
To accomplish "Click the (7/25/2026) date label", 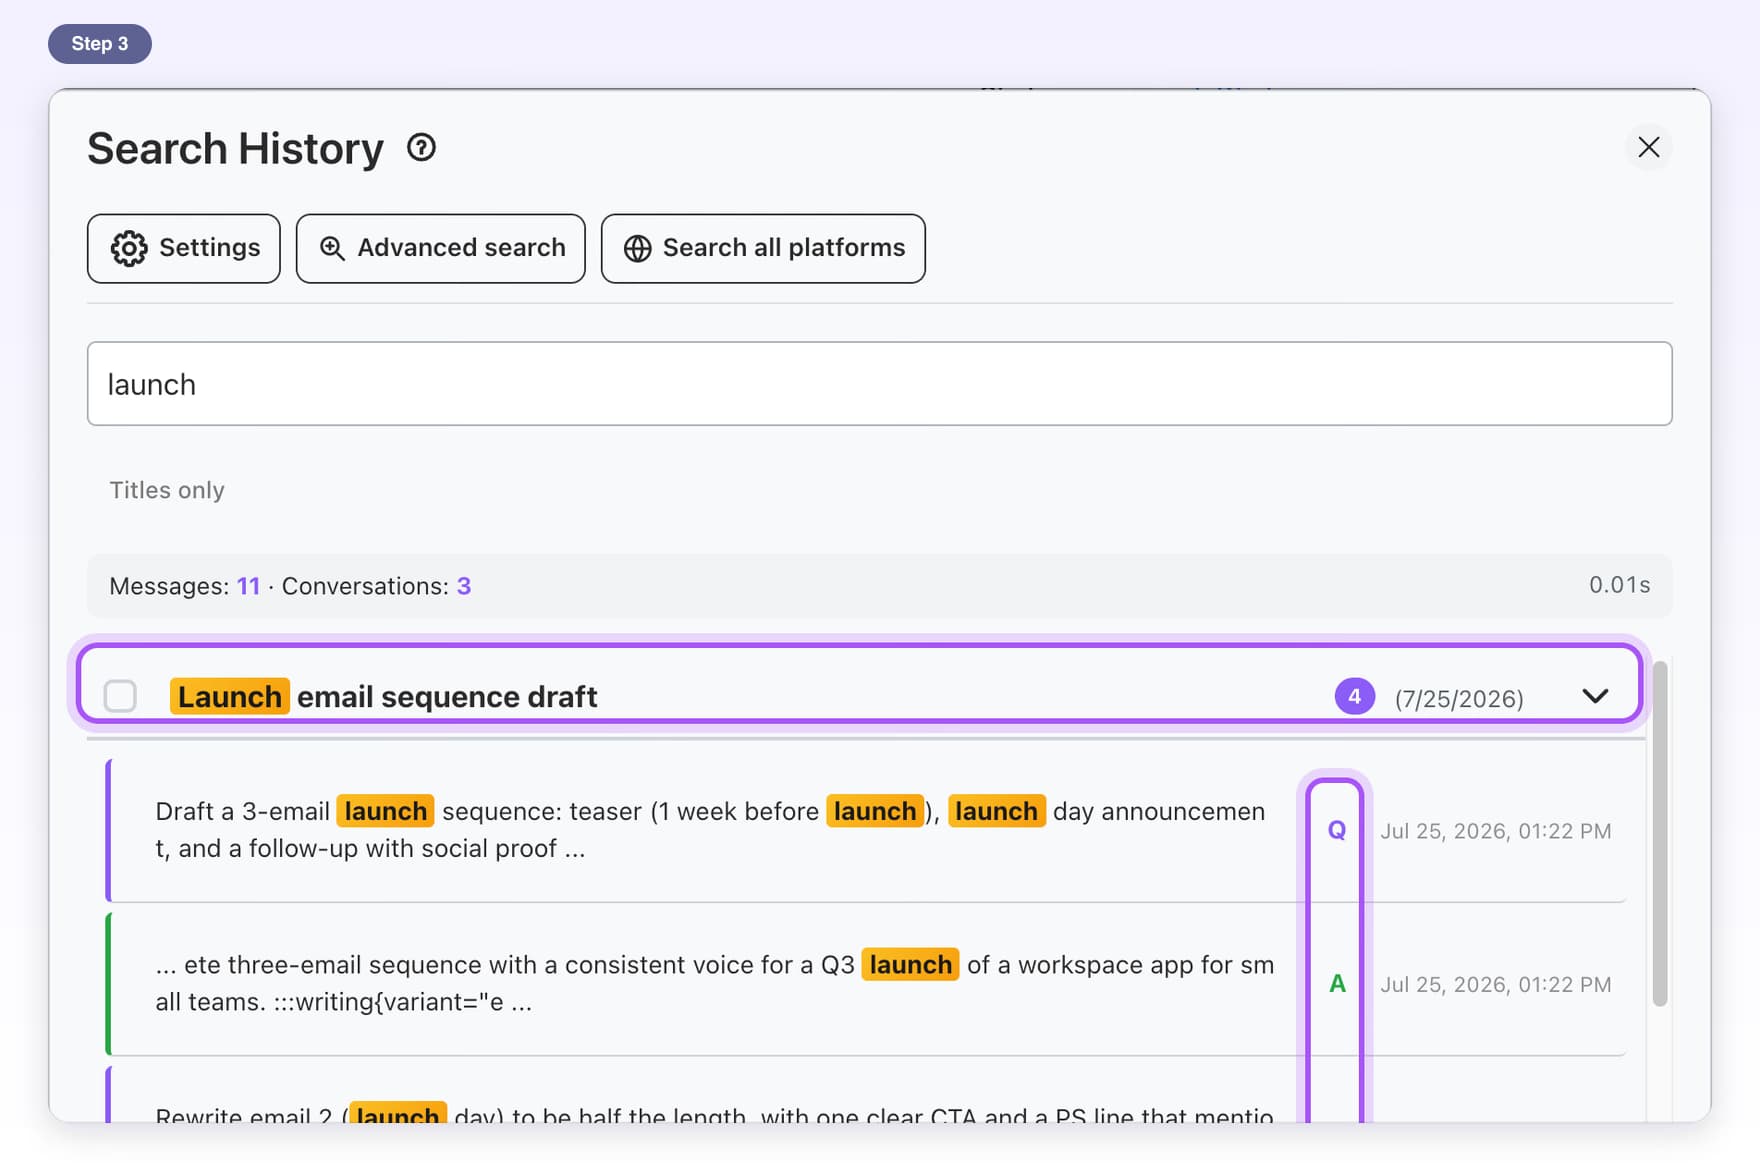I will (1459, 698).
